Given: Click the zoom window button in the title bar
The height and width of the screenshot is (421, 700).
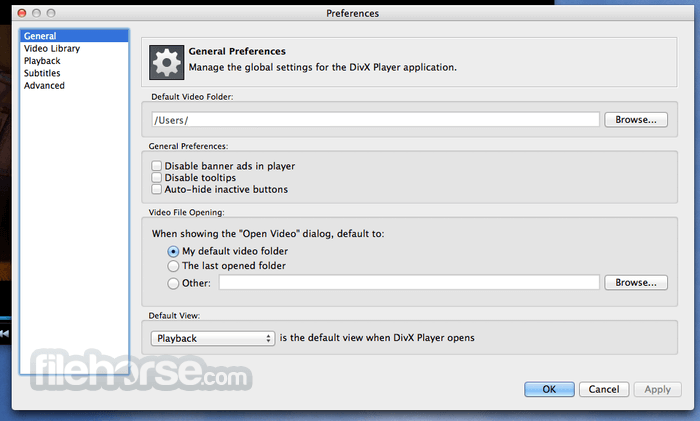Looking at the screenshot, I should [x=51, y=13].
